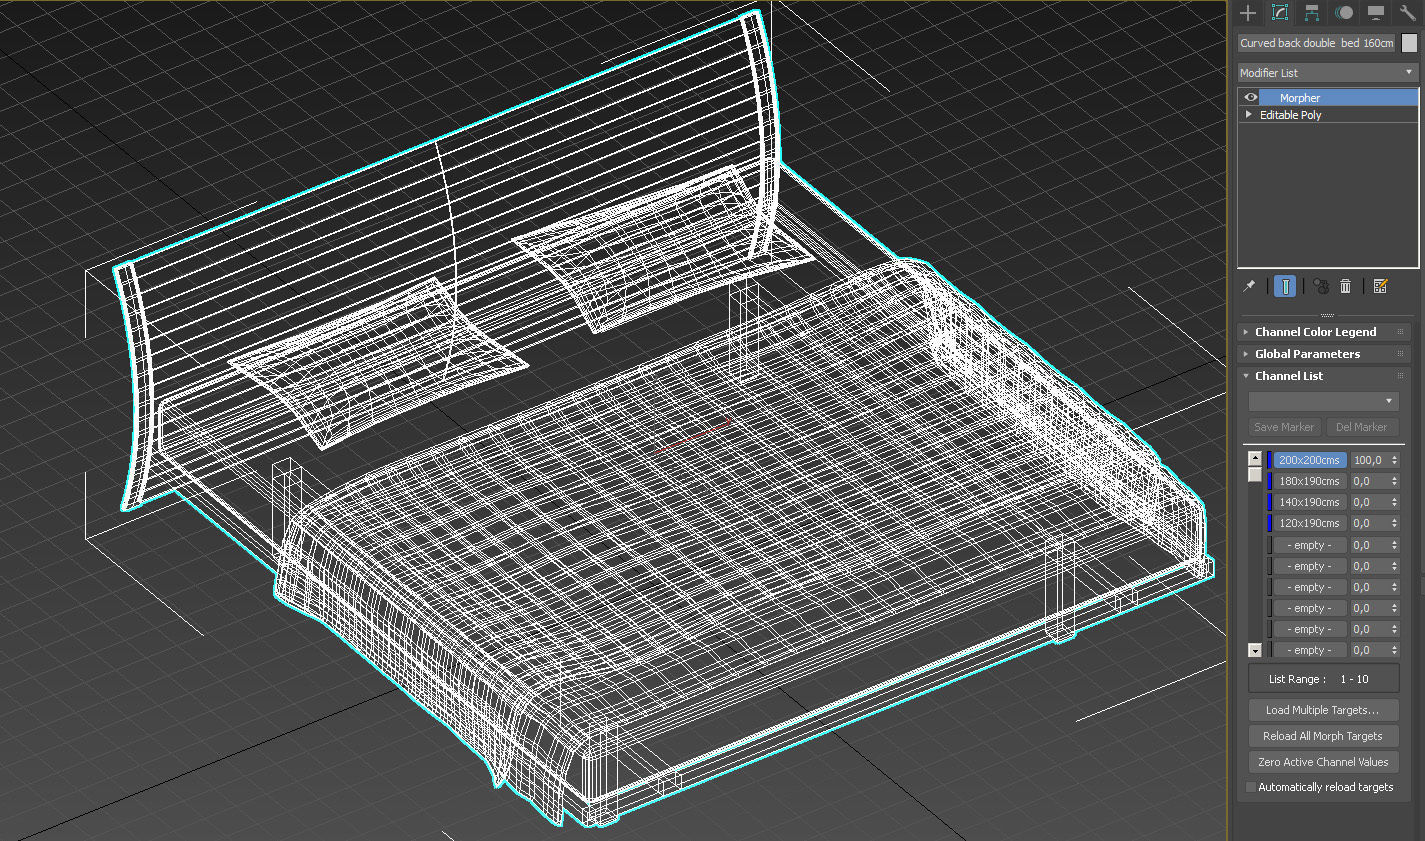Click the object color swatch
The width and height of the screenshot is (1425, 841).
pos(1409,43)
